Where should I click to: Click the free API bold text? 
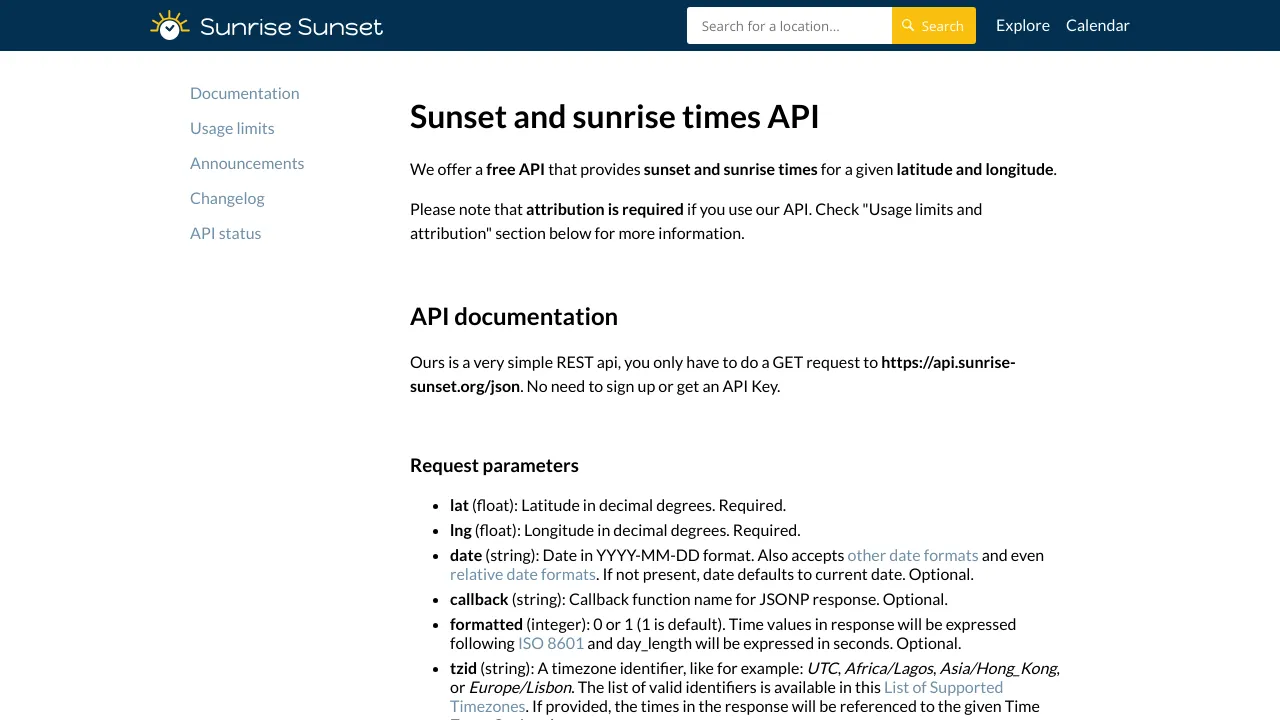(x=515, y=169)
